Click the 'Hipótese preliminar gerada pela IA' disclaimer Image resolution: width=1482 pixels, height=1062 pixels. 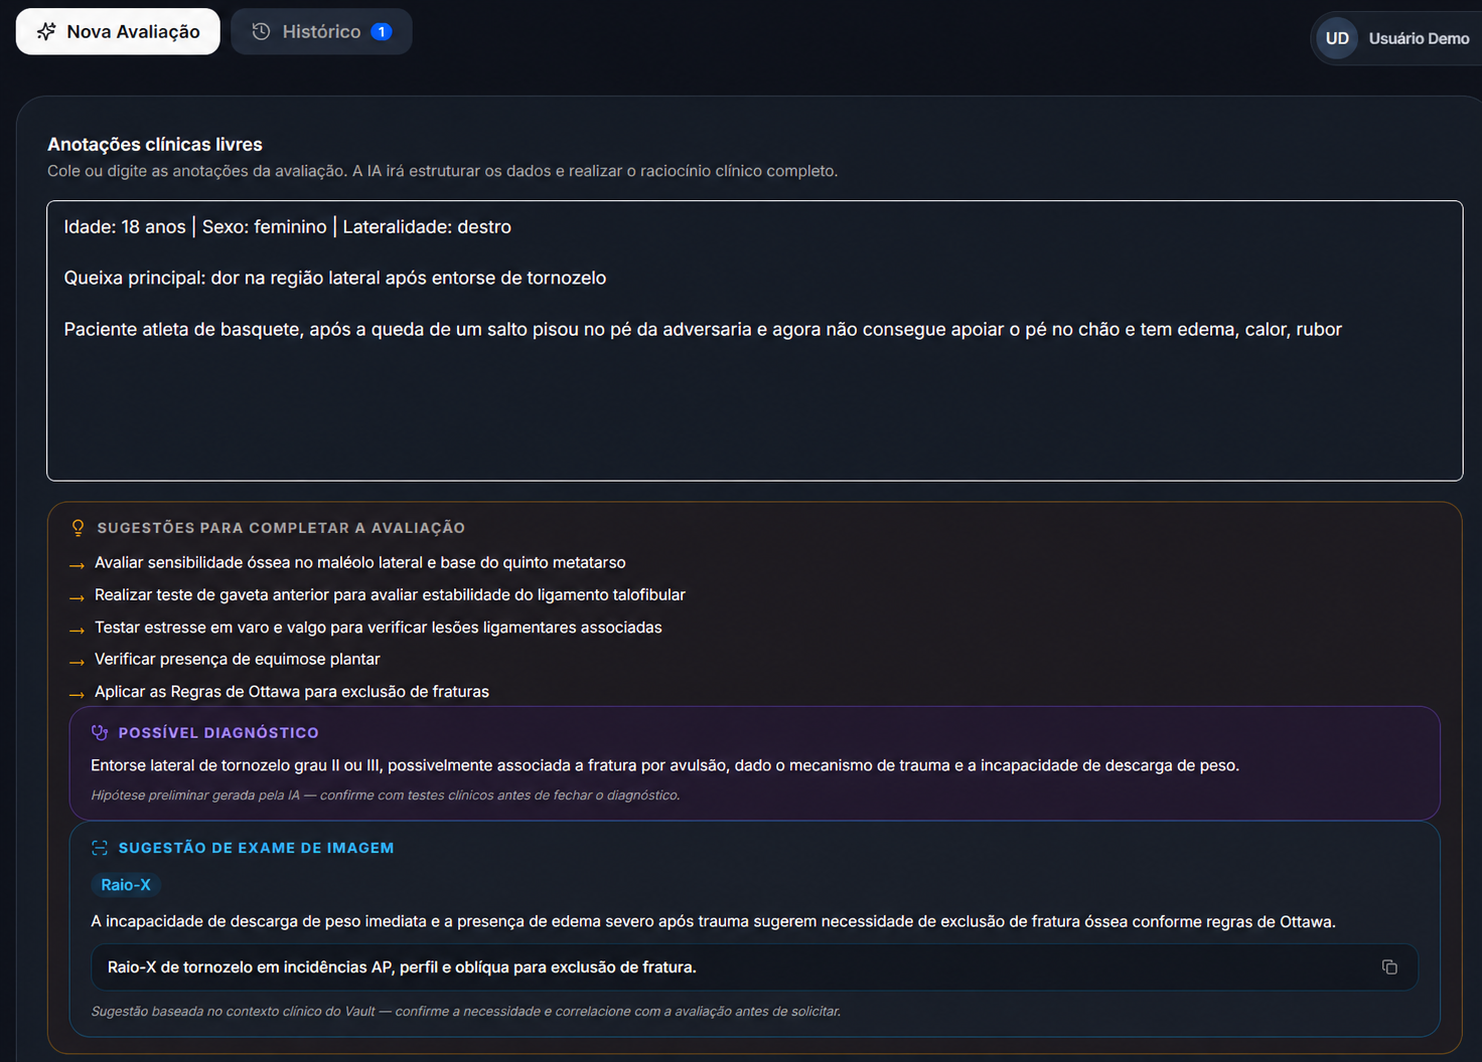[385, 795]
